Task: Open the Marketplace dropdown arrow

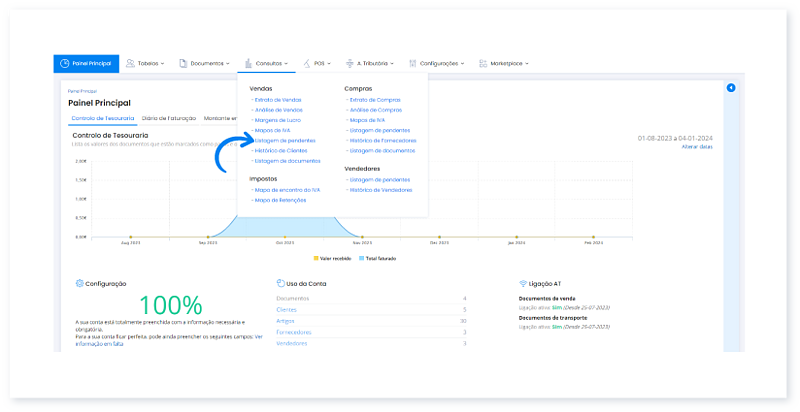Action: click(x=527, y=63)
